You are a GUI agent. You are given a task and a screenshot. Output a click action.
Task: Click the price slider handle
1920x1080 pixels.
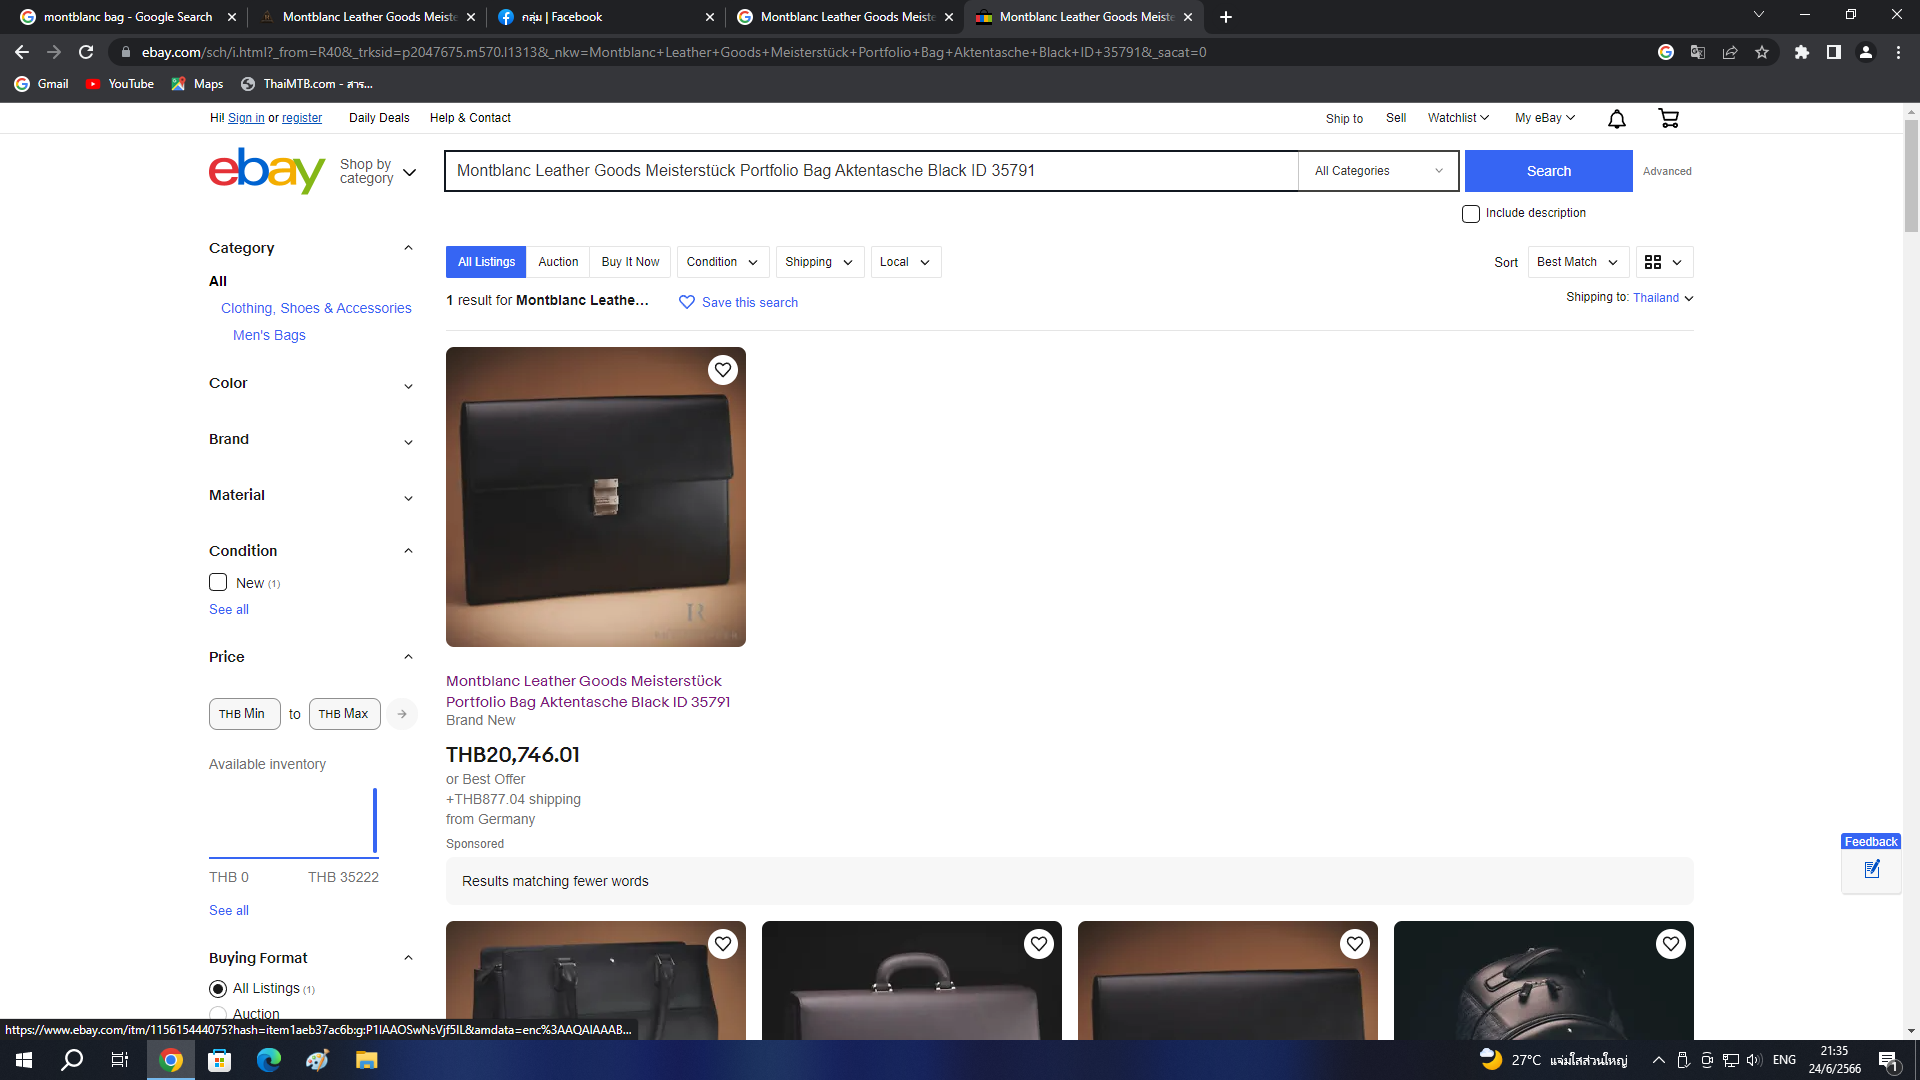[x=375, y=821]
